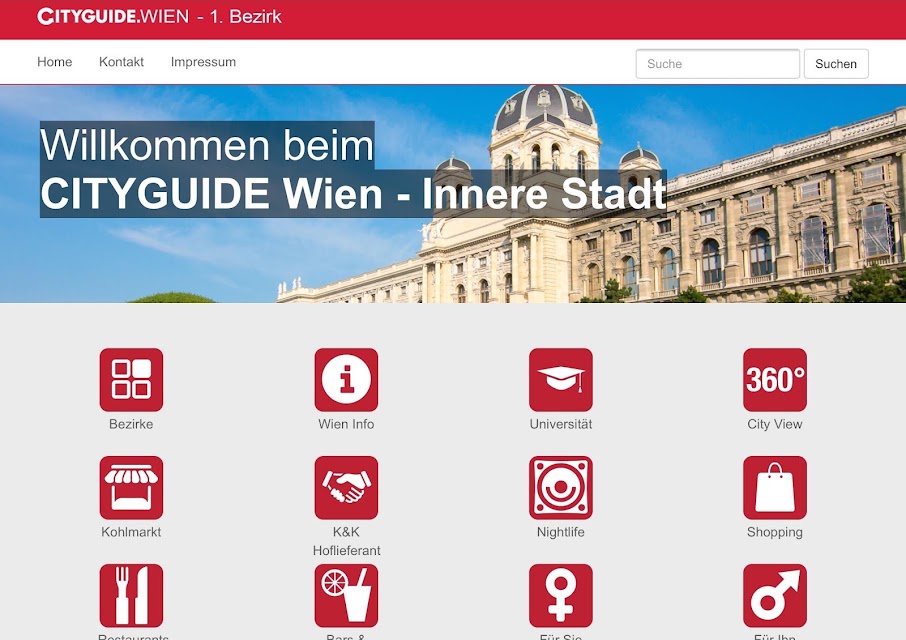Click the City View text label
This screenshot has width=906, height=640.
775,424
